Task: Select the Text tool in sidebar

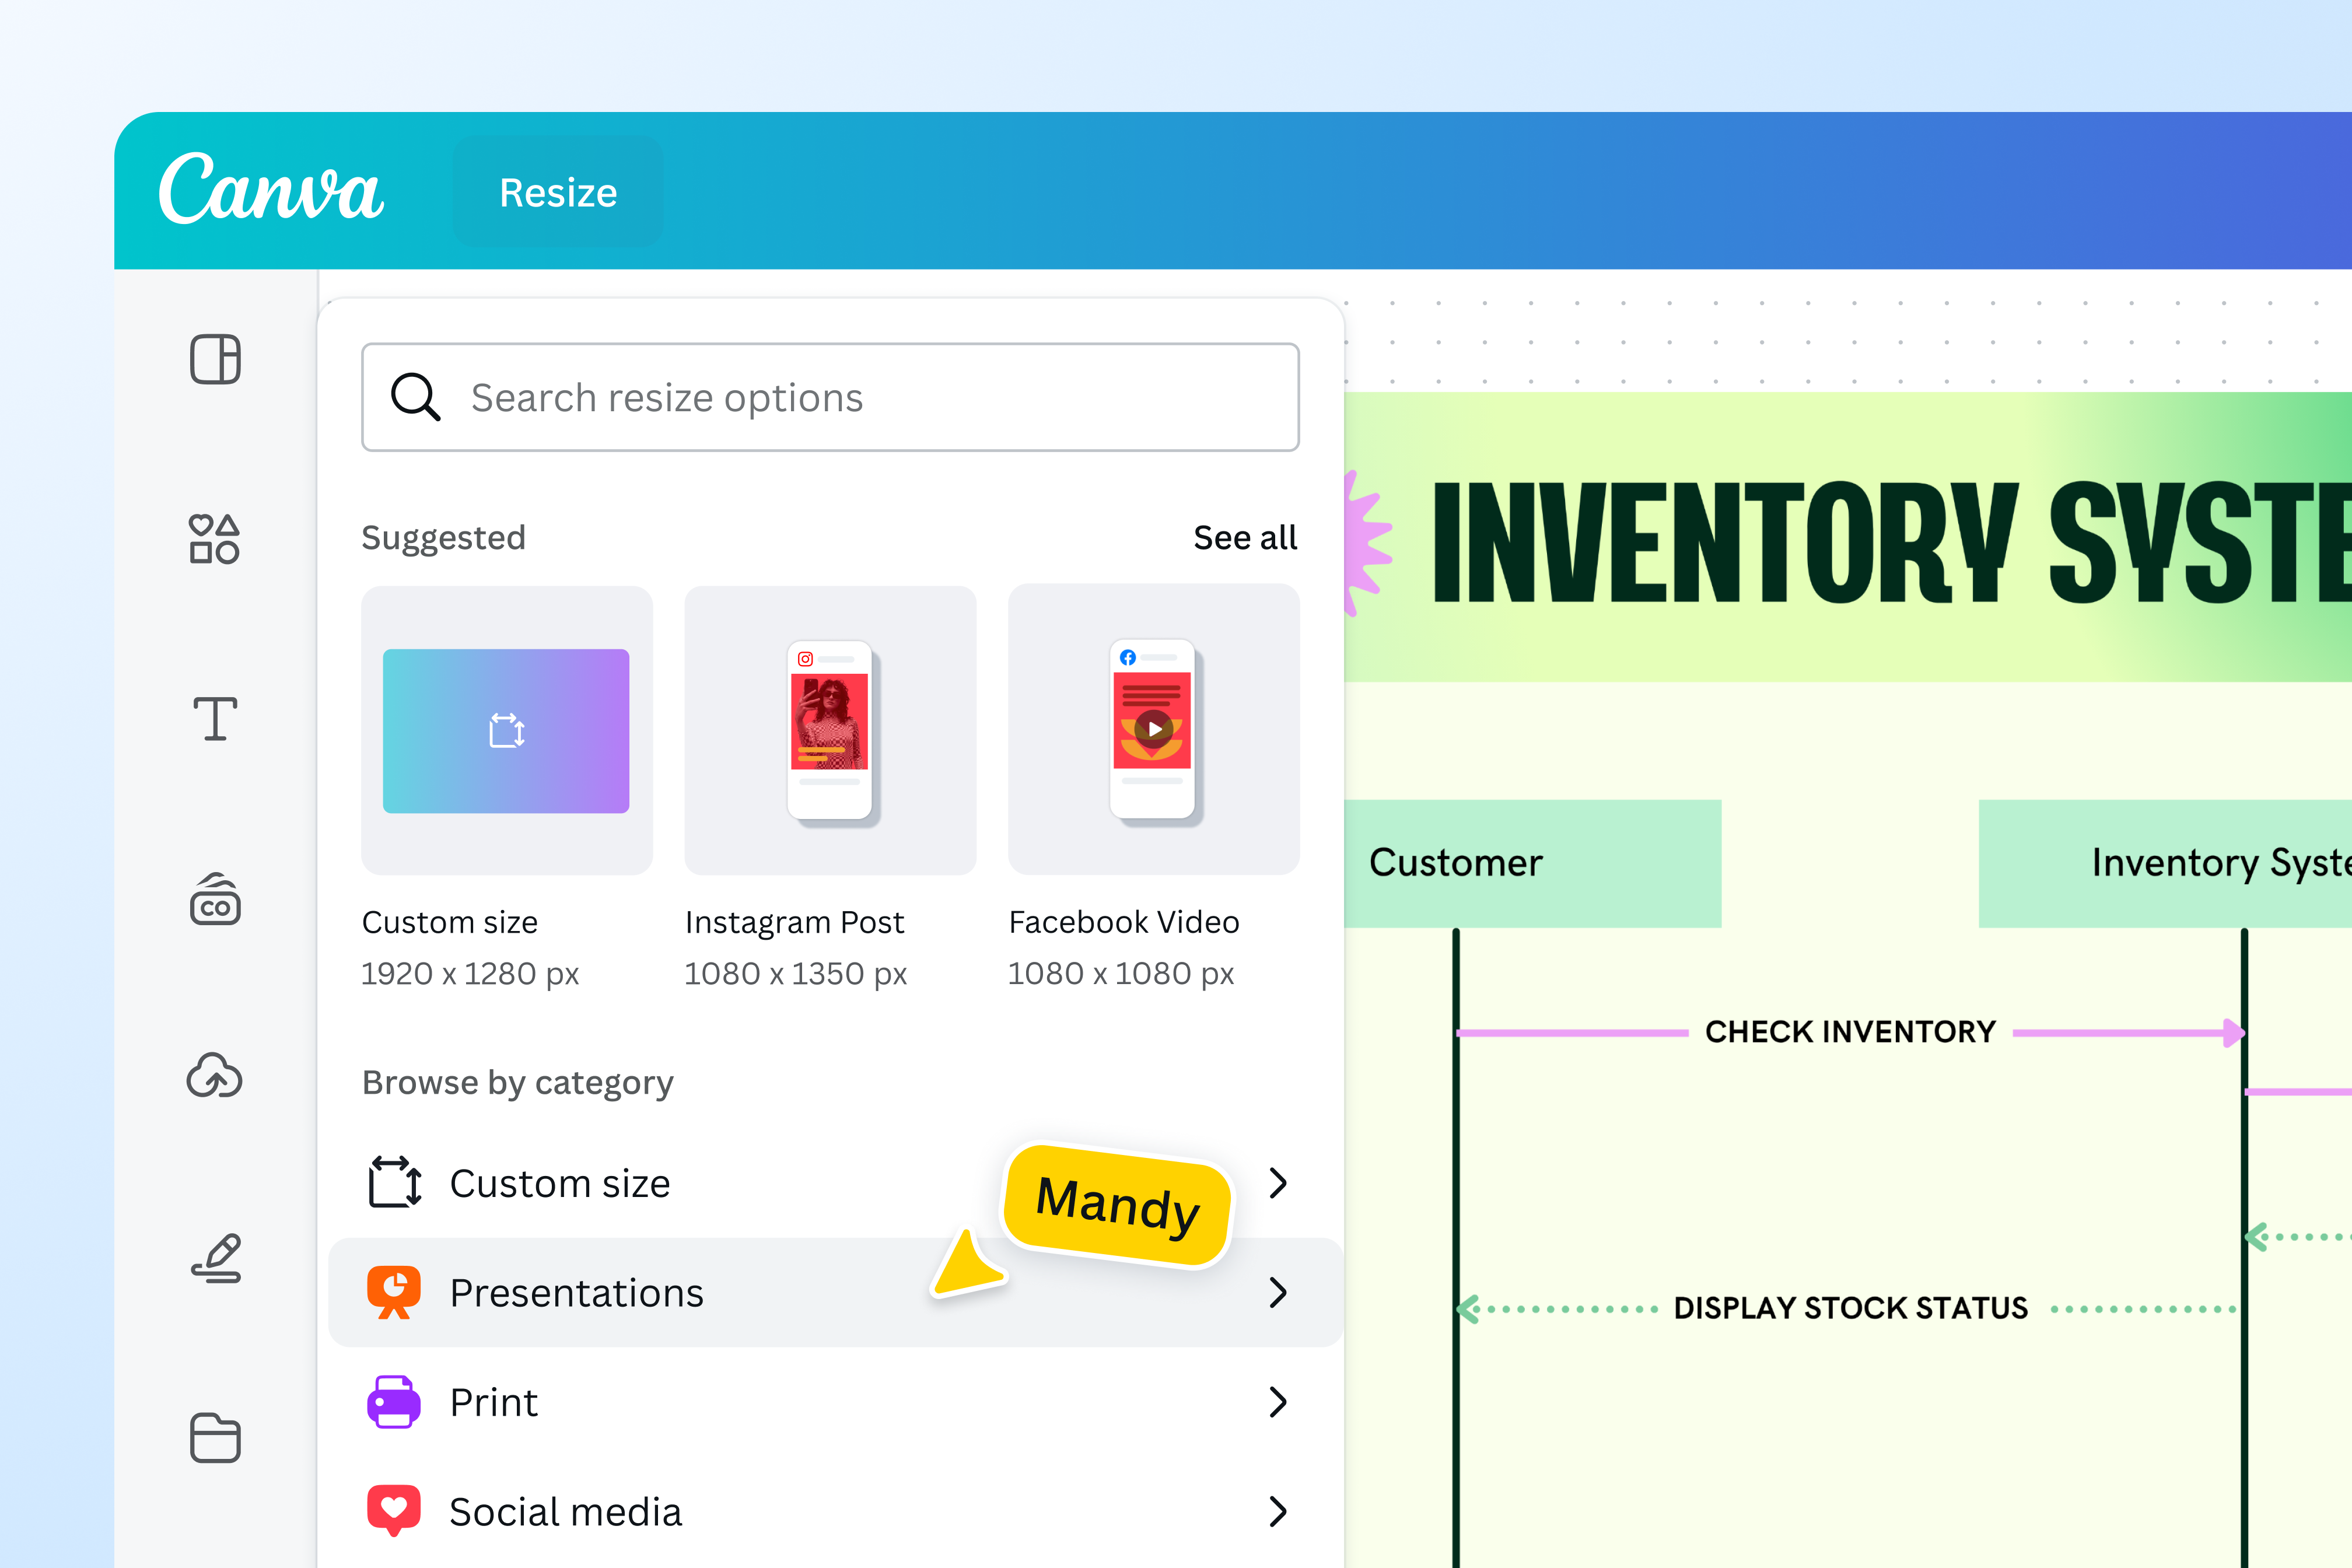Action: 215,719
